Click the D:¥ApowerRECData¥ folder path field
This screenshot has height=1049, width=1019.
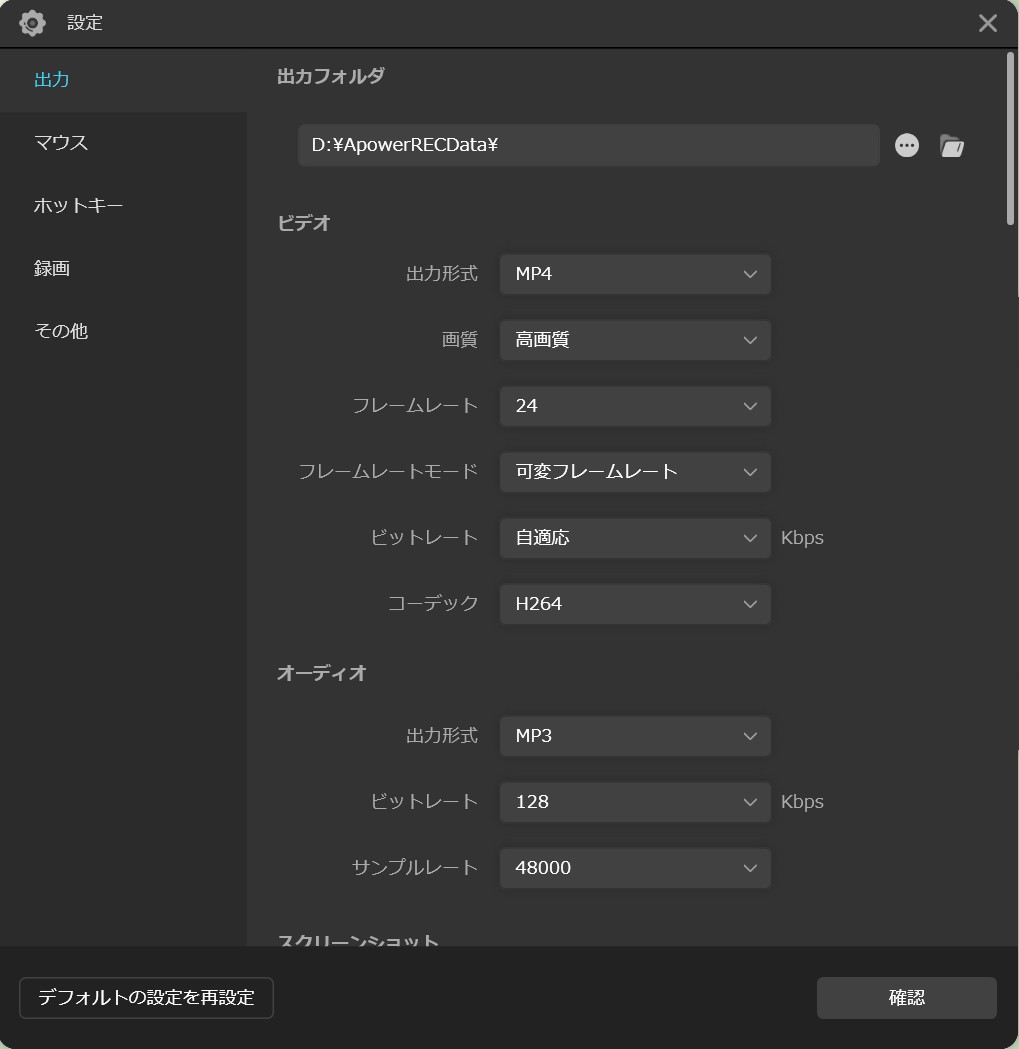(588, 145)
